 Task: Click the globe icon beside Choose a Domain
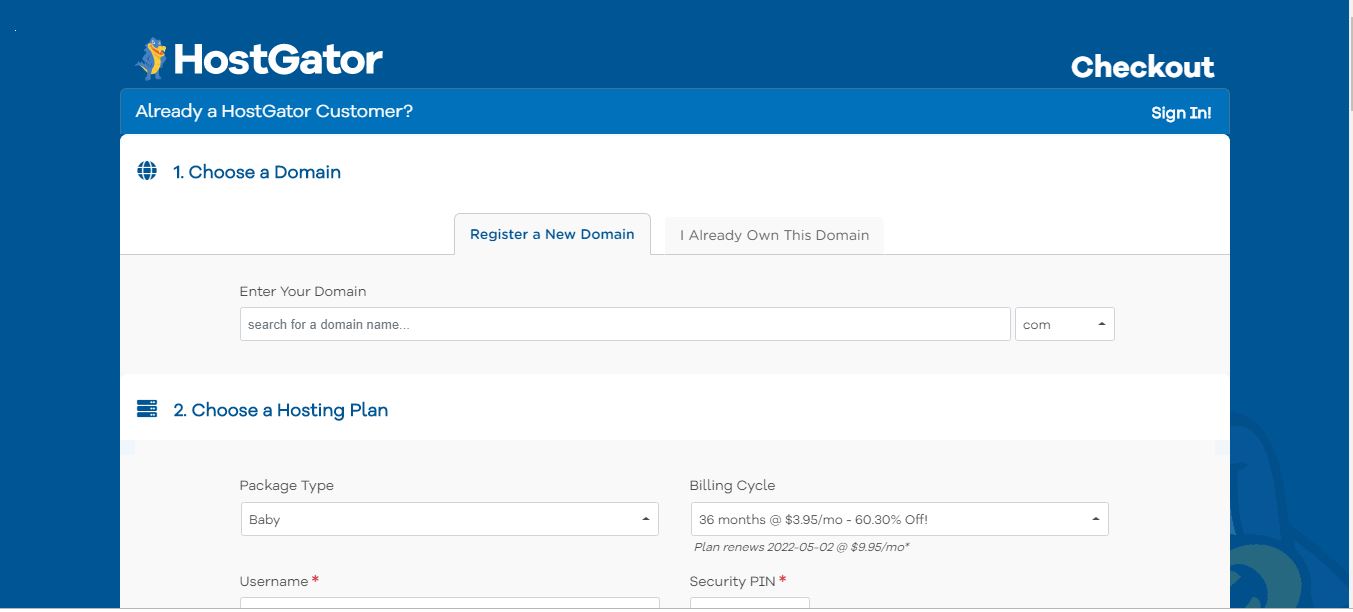[x=147, y=171]
